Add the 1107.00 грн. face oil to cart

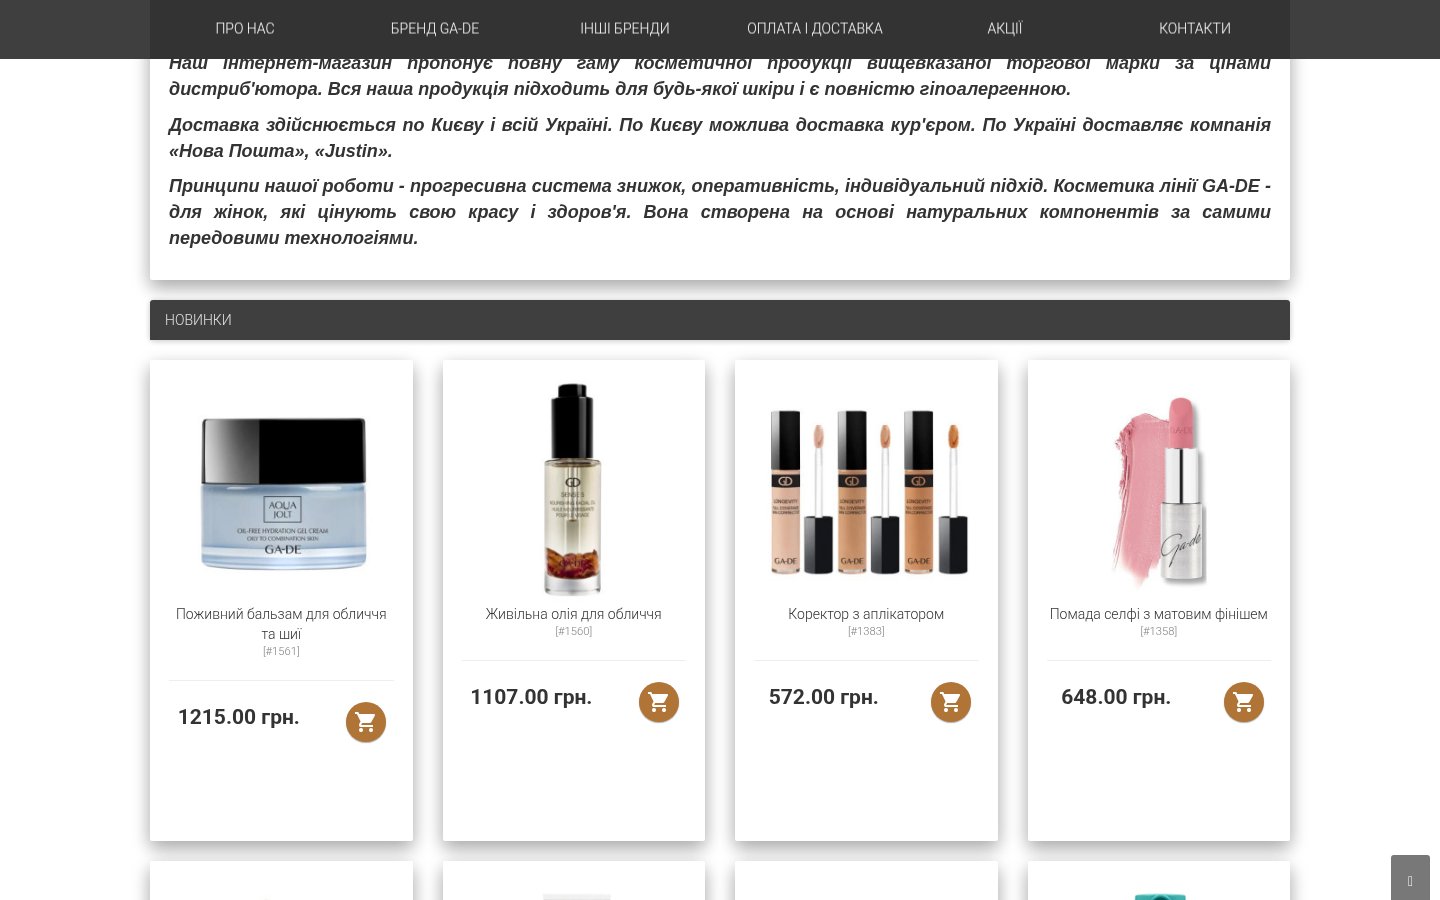(659, 702)
